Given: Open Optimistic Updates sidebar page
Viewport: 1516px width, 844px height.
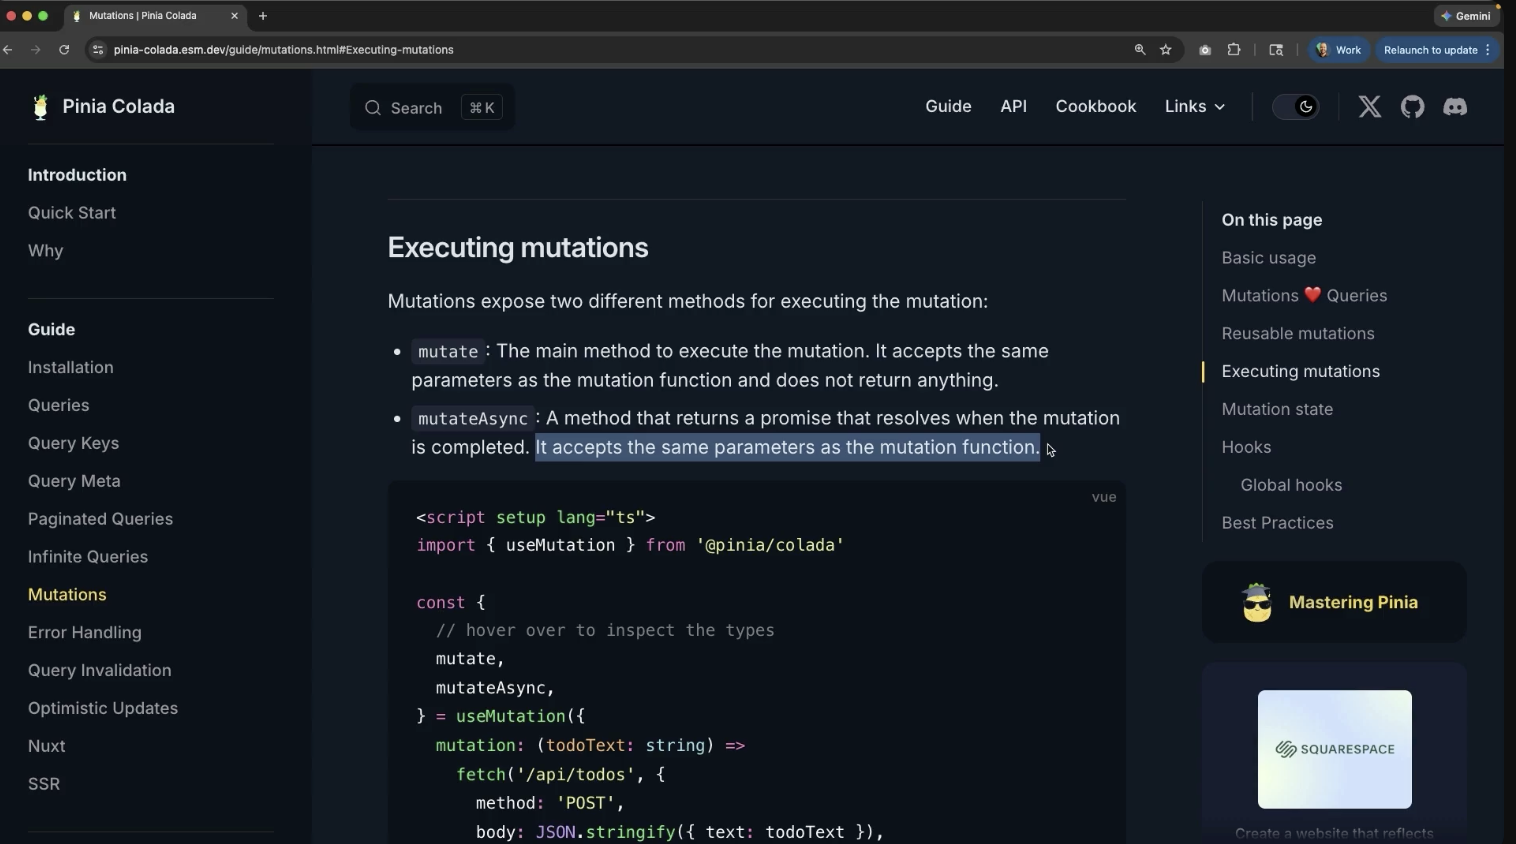Looking at the screenshot, I should [103, 708].
